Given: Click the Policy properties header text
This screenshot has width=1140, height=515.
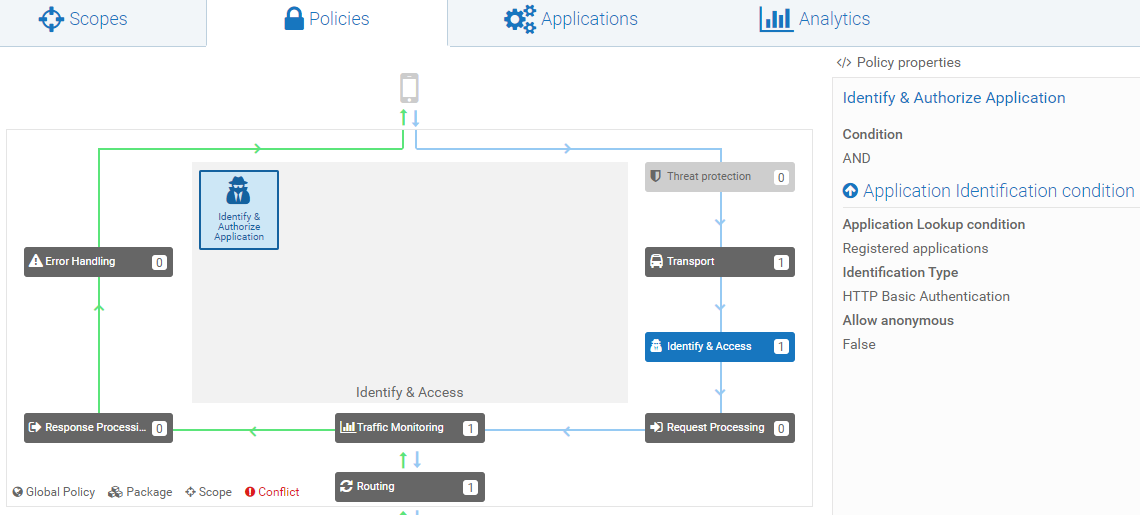Looking at the screenshot, I should (x=909, y=63).
